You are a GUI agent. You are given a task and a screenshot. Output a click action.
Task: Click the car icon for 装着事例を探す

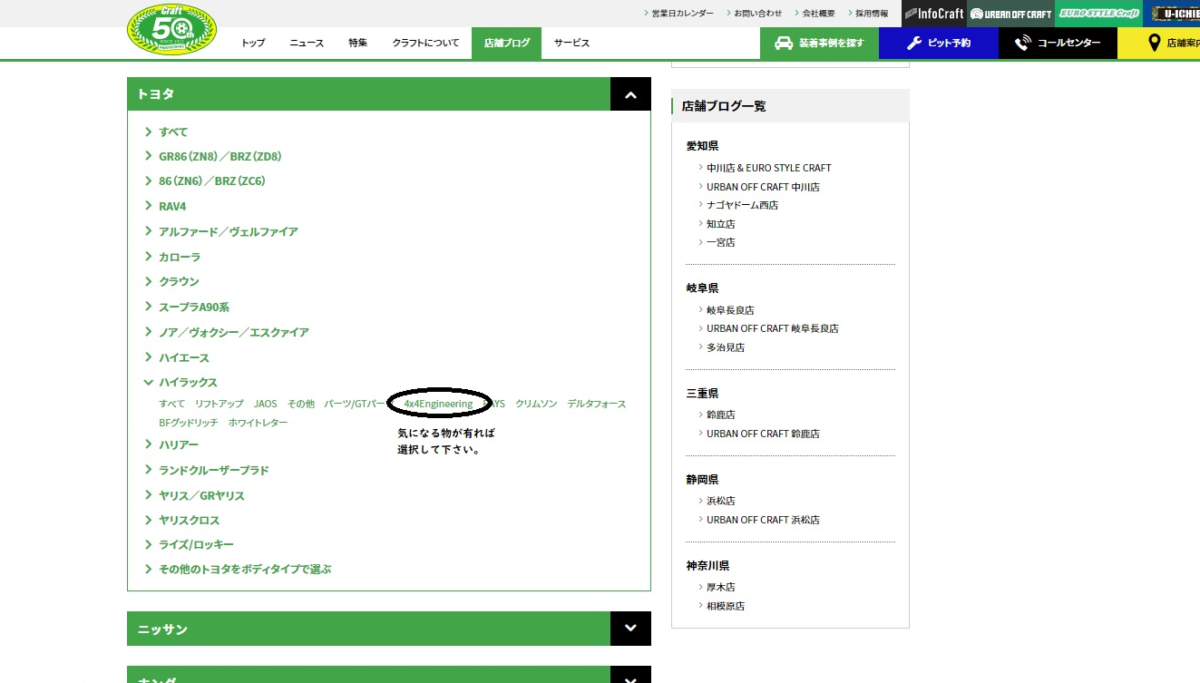[784, 43]
